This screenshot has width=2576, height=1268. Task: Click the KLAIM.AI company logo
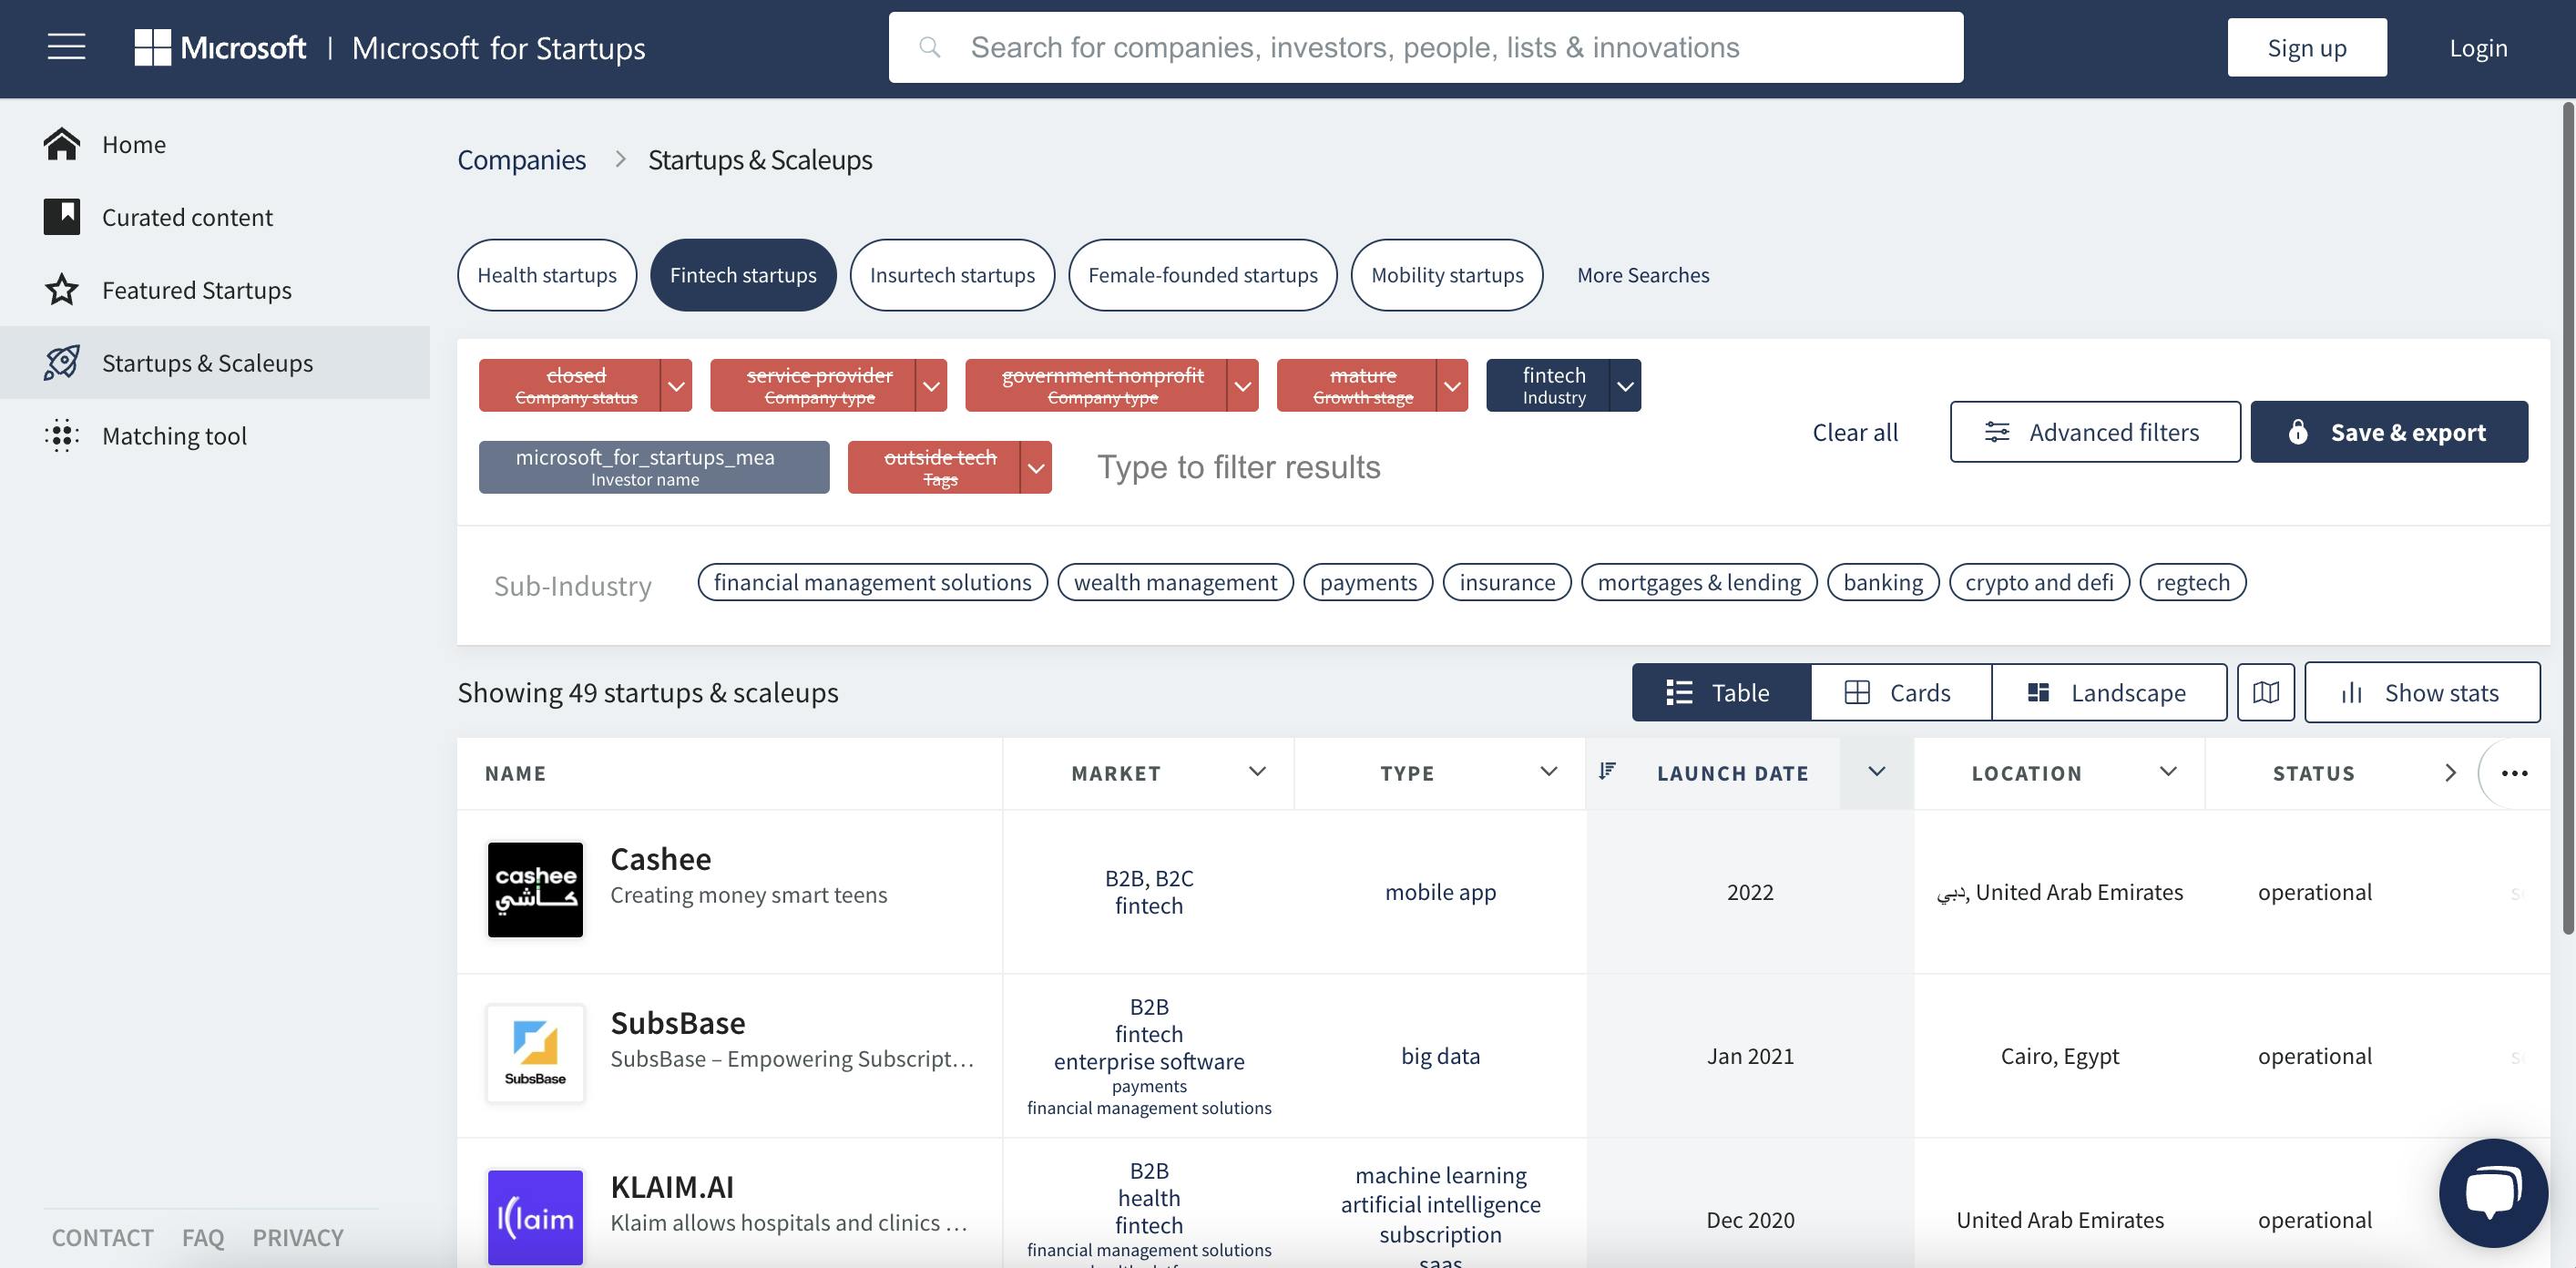535,1217
